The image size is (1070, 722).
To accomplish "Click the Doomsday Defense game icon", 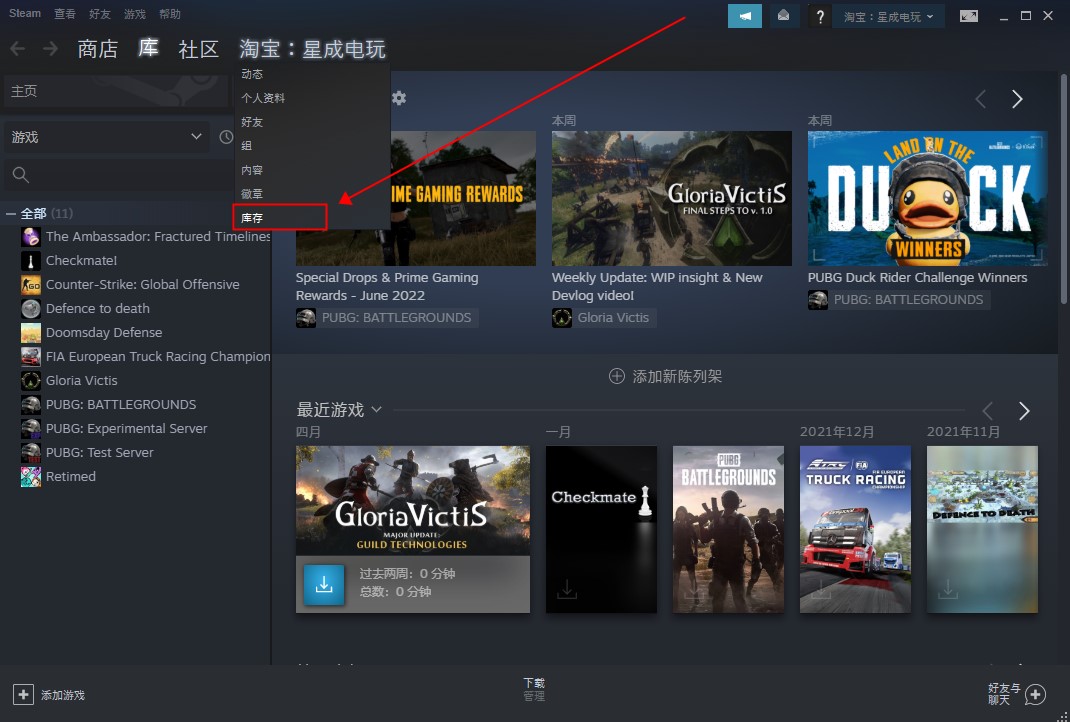I will click(x=31, y=332).
